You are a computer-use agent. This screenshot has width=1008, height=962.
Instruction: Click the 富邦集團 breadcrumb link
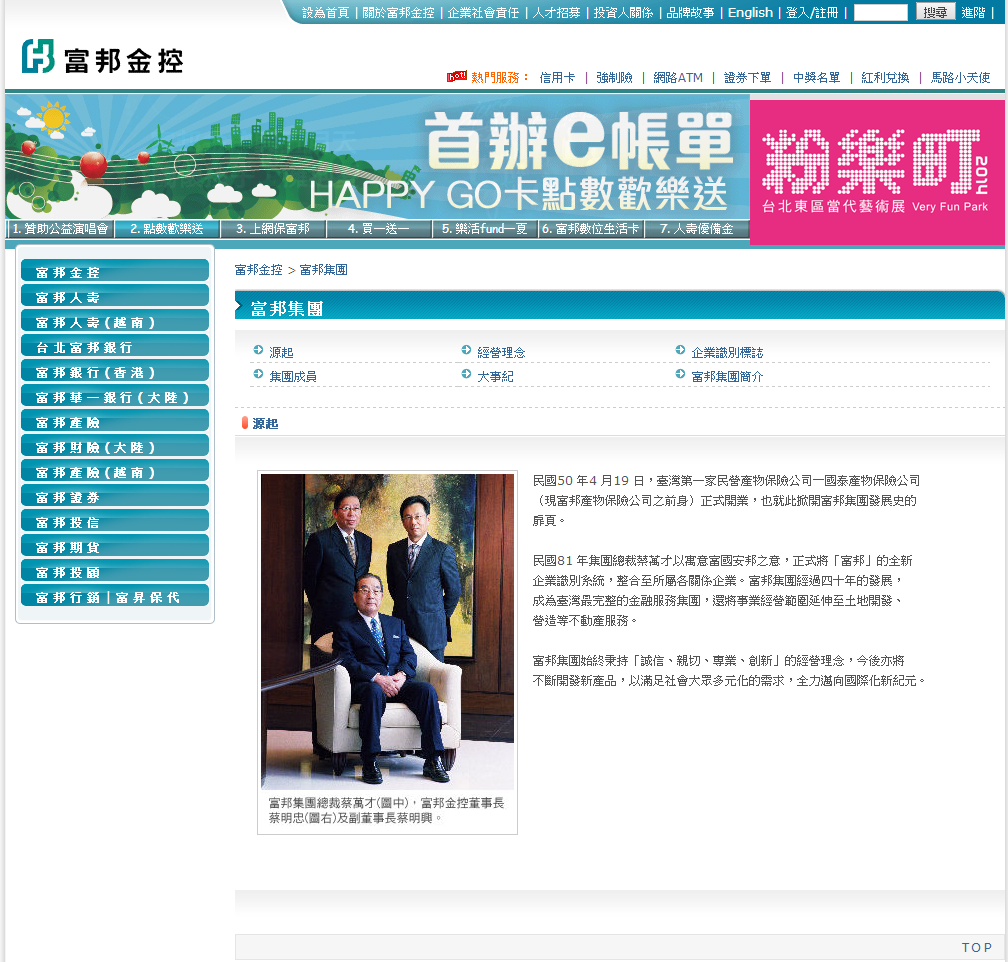[323, 270]
